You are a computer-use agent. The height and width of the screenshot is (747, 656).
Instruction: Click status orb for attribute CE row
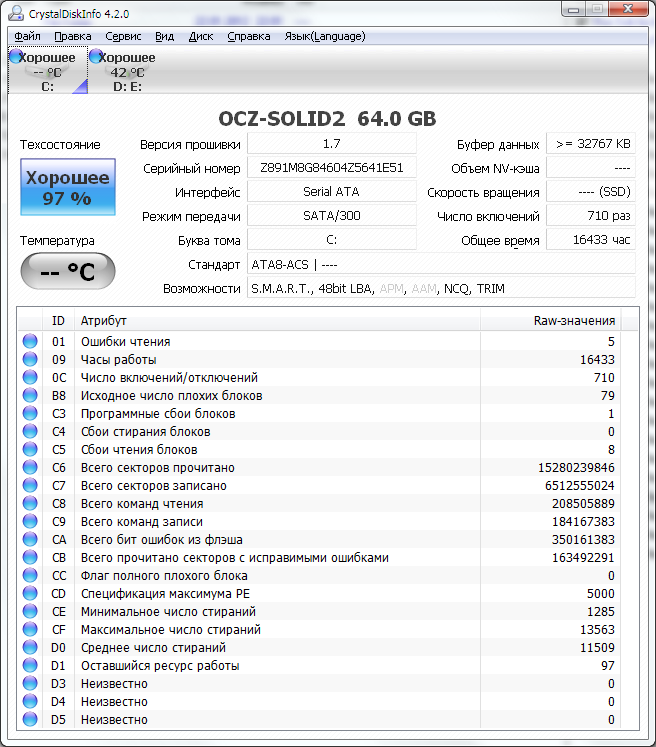coord(30,611)
